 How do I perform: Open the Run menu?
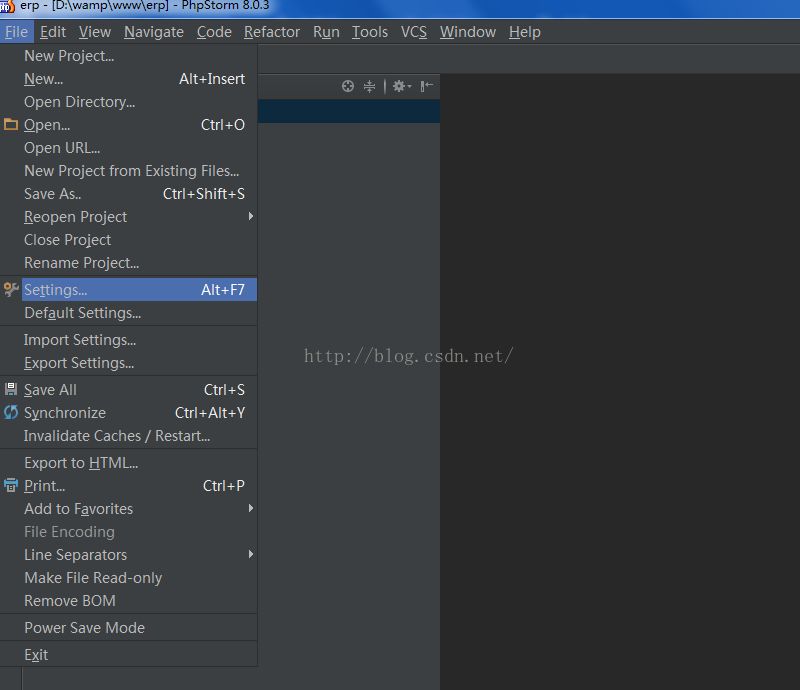click(326, 32)
